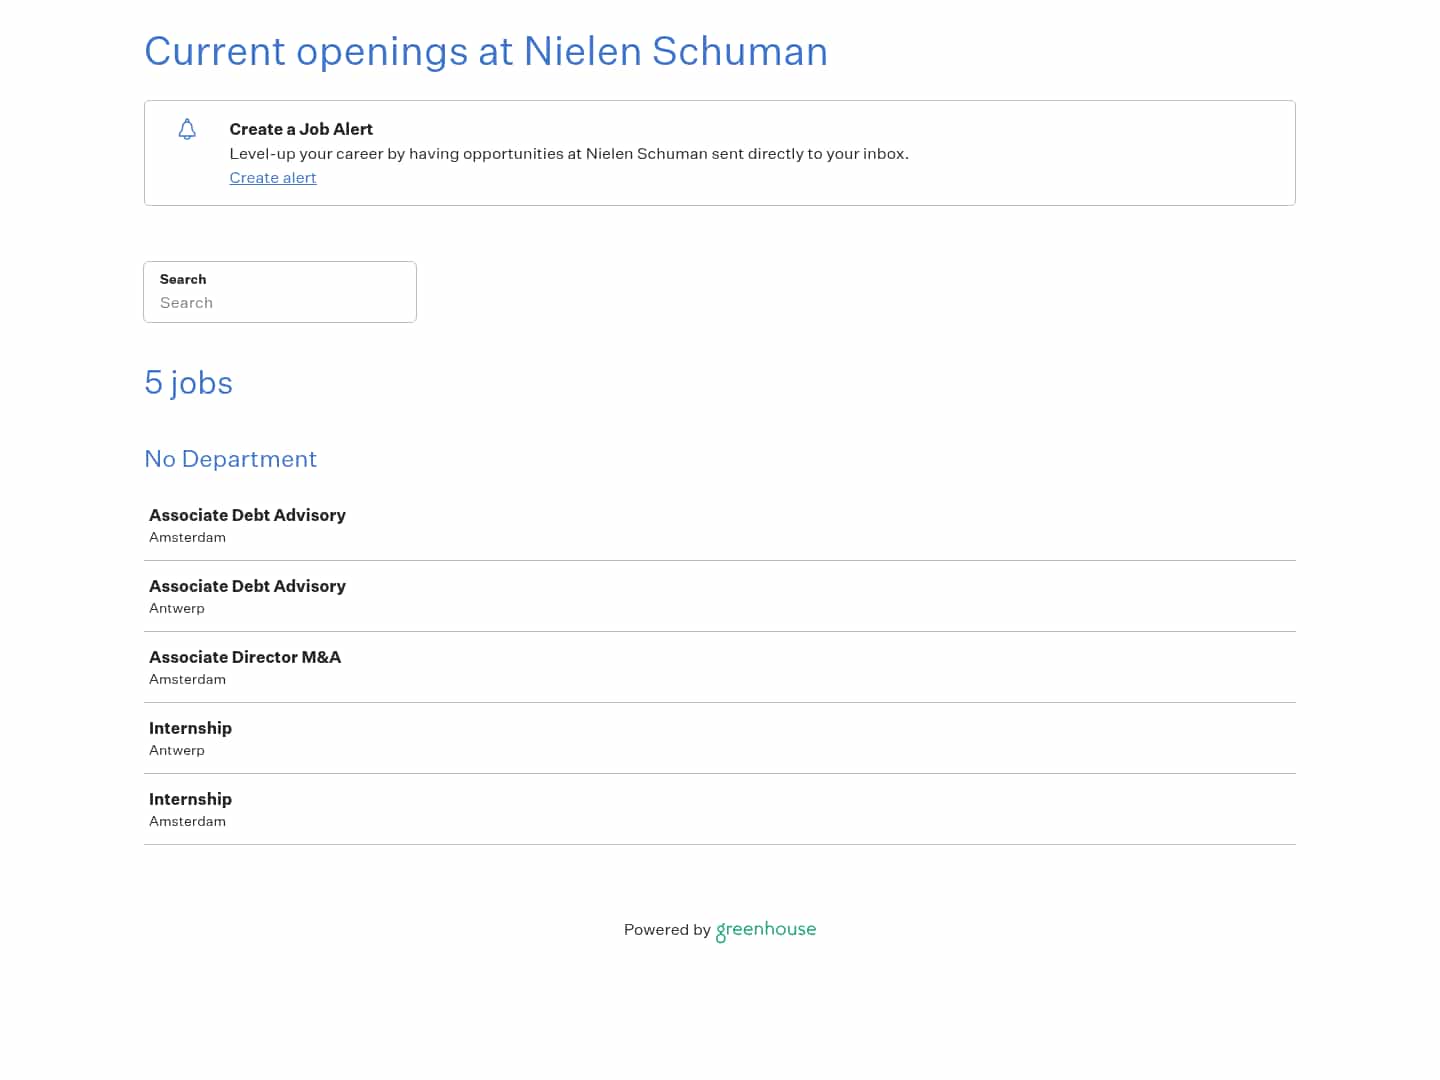
Task: Open the Internship position in Amsterdam
Action: pyautogui.click(x=190, y=799)
